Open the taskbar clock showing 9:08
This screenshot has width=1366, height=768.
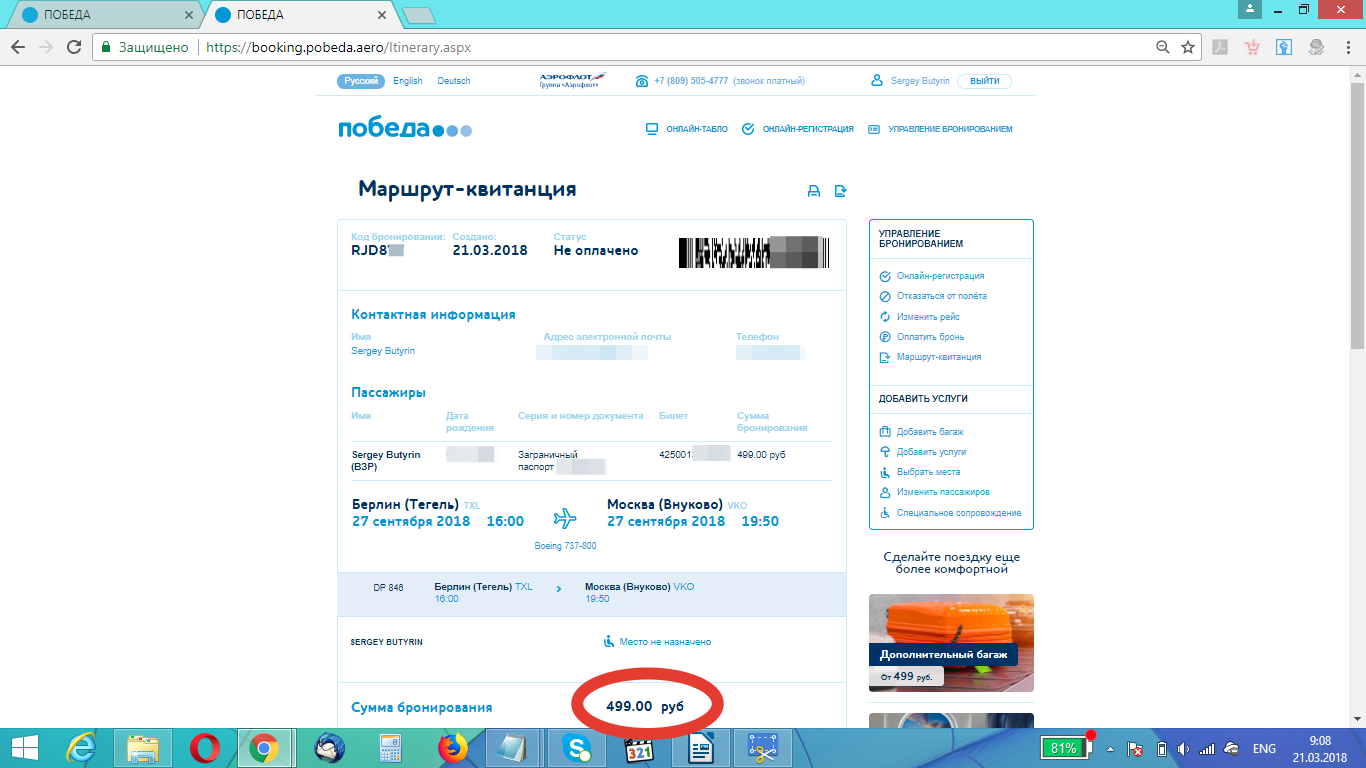(1320, 748)
